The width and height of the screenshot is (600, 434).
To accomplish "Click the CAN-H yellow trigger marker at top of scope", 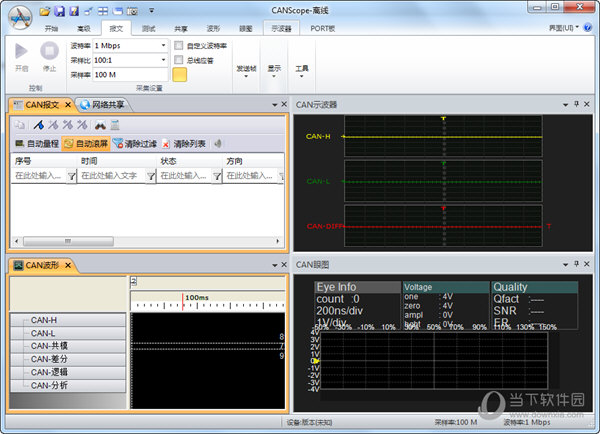I will (443, 119).
